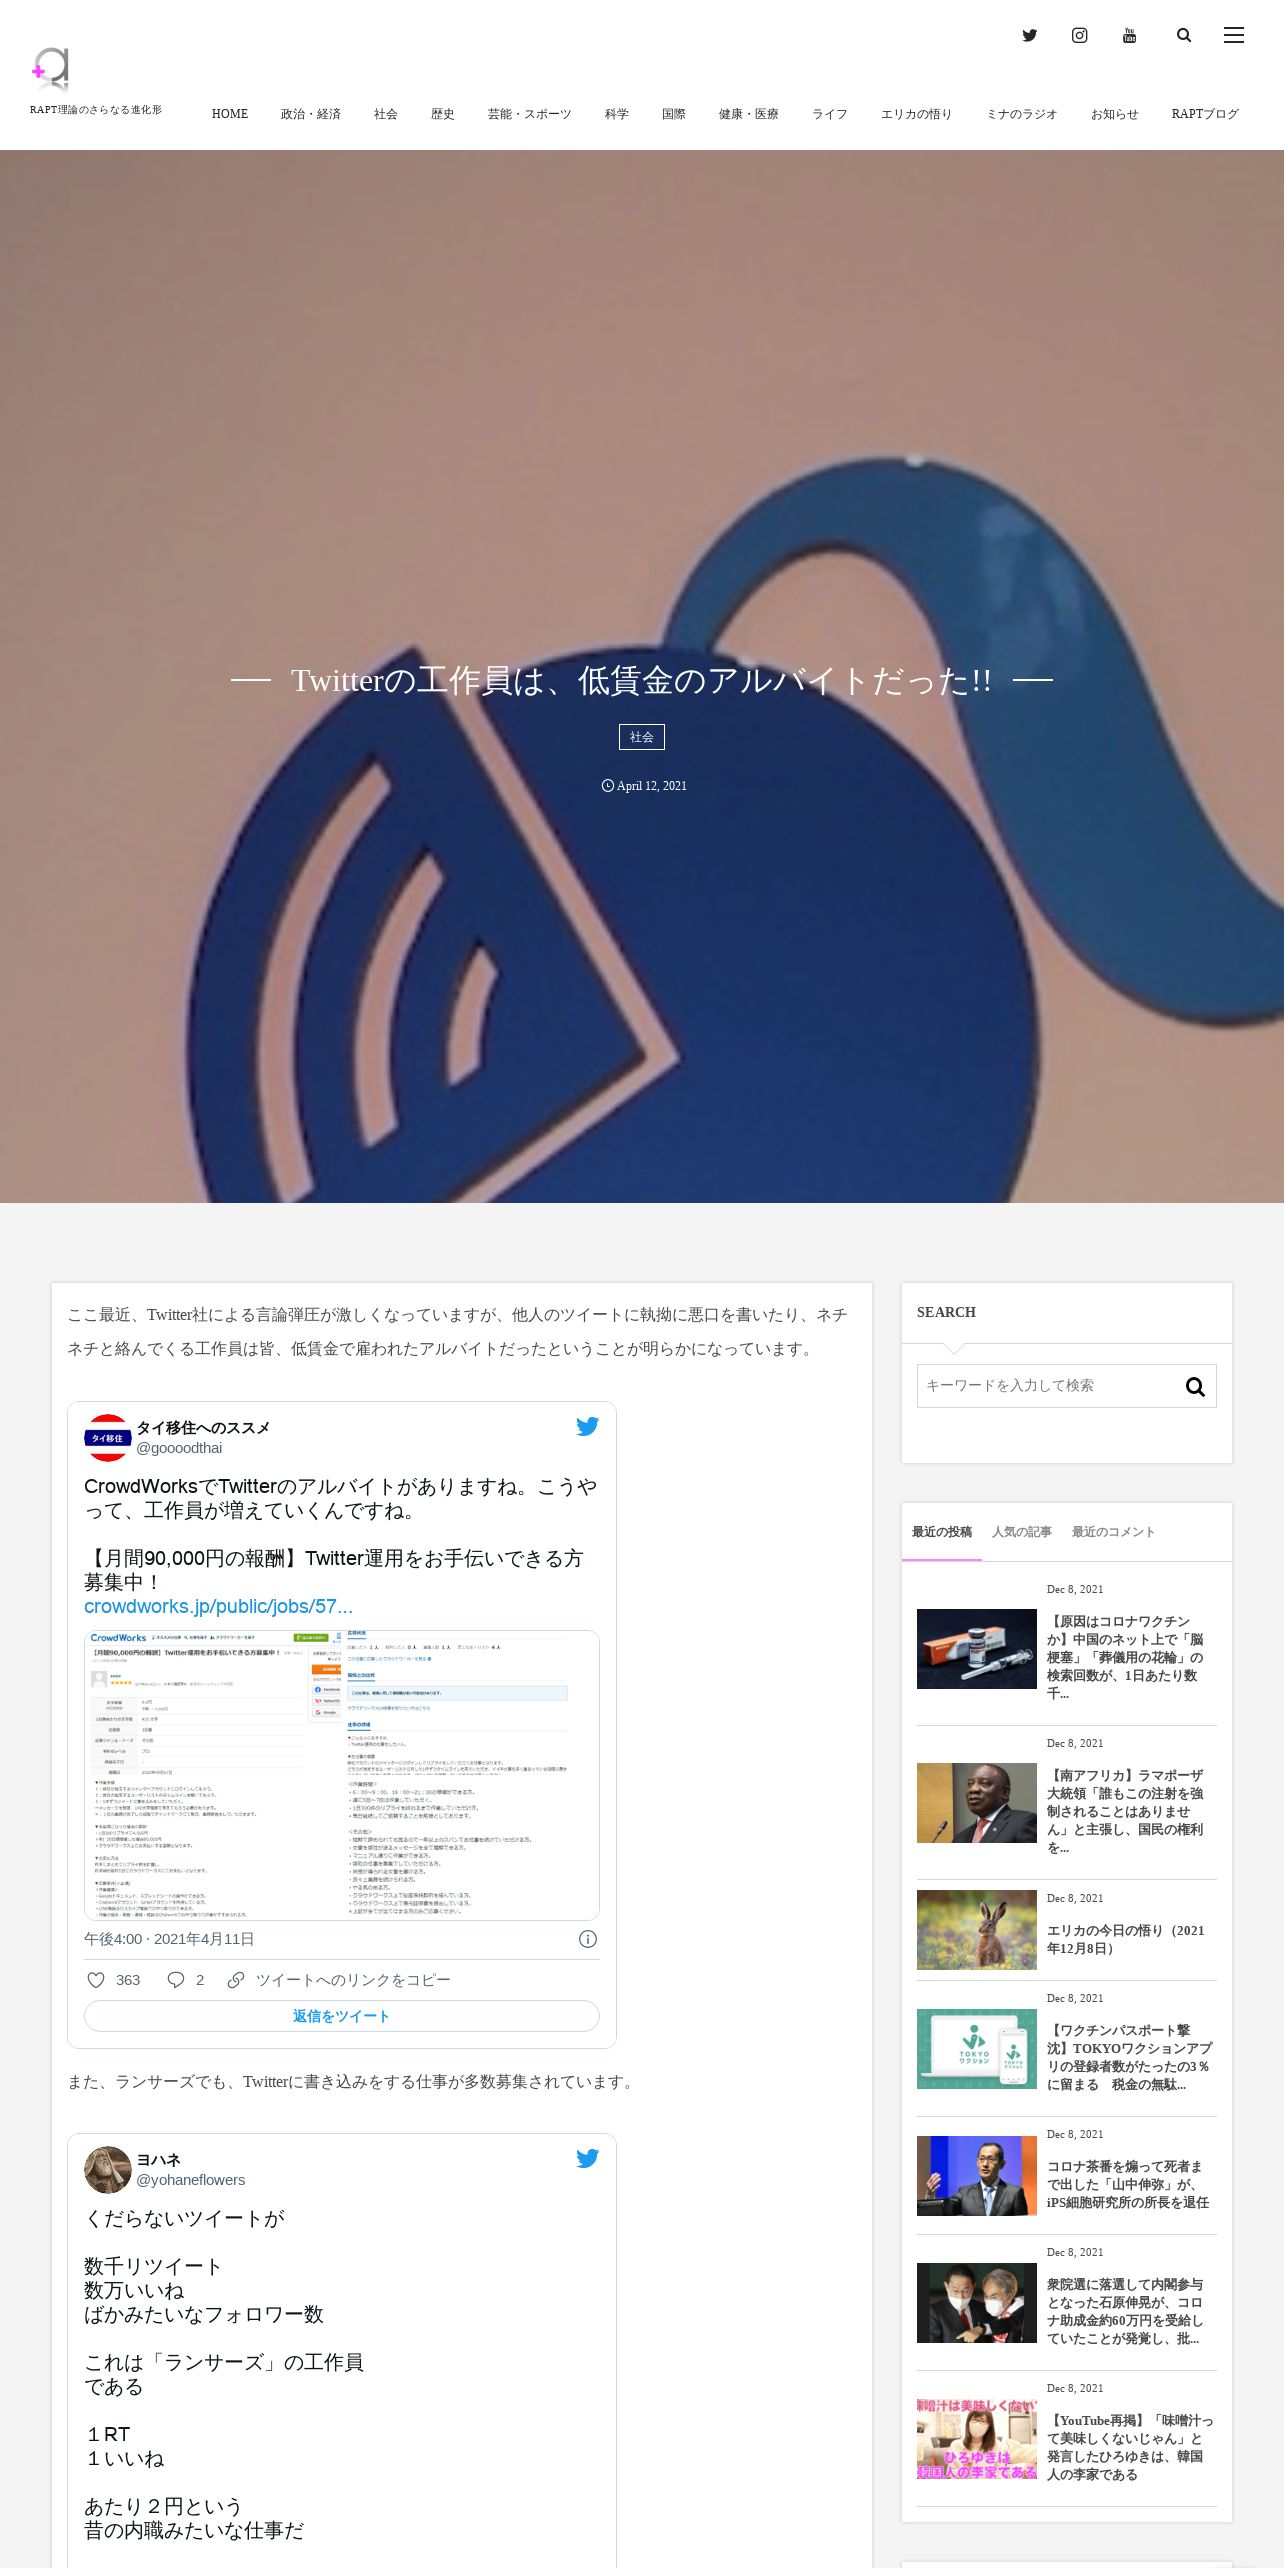Go to HOME in navigation bar

click(x=230, y=114)
